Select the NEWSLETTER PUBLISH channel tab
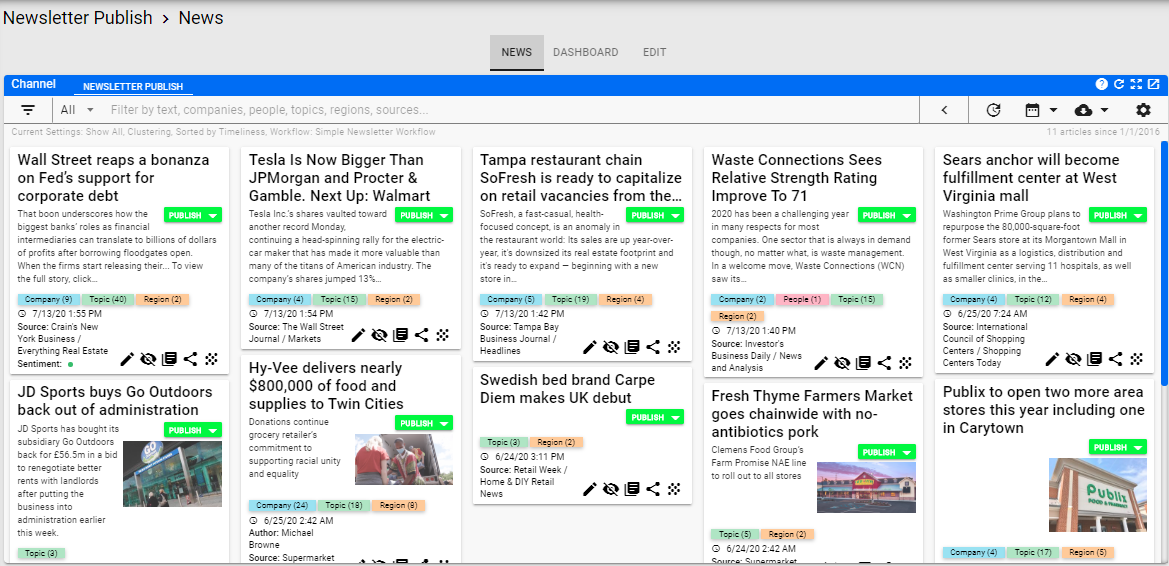The width and height of the screenshot is (1169, 566). 133,87
